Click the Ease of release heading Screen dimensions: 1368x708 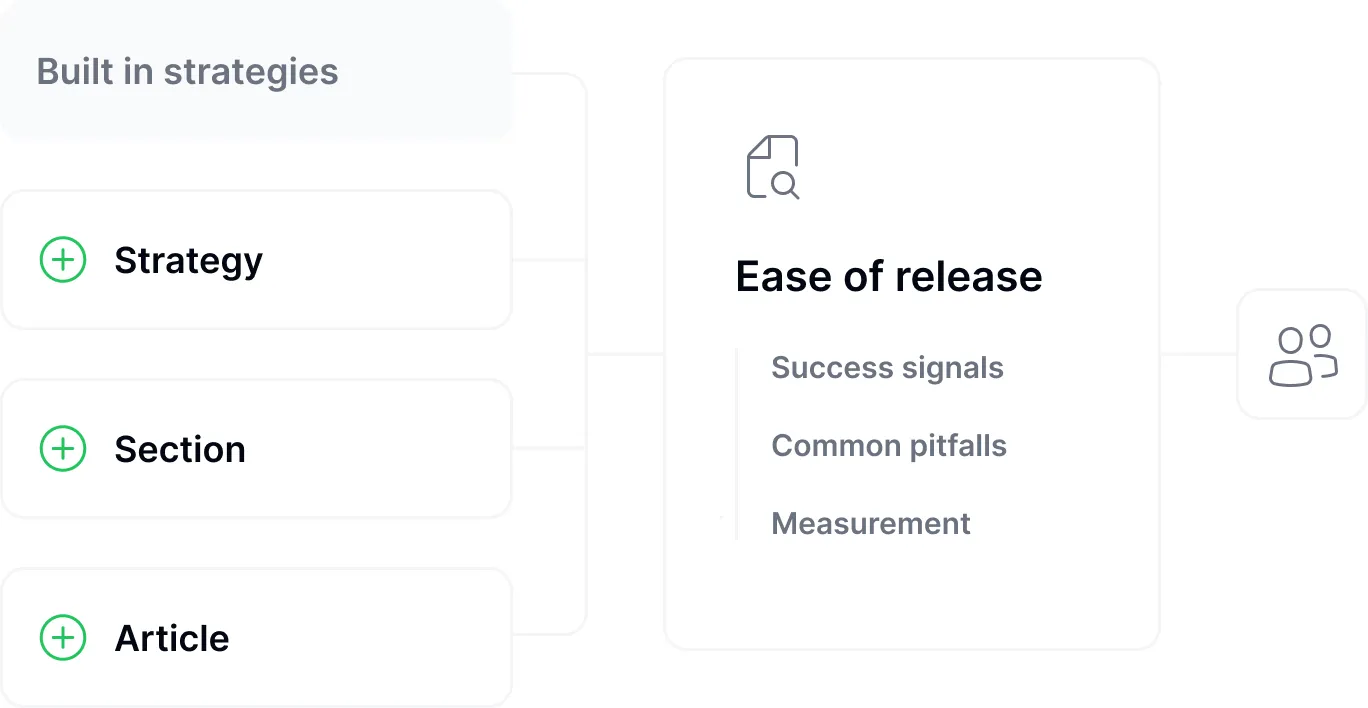click(x=889, y=276)
